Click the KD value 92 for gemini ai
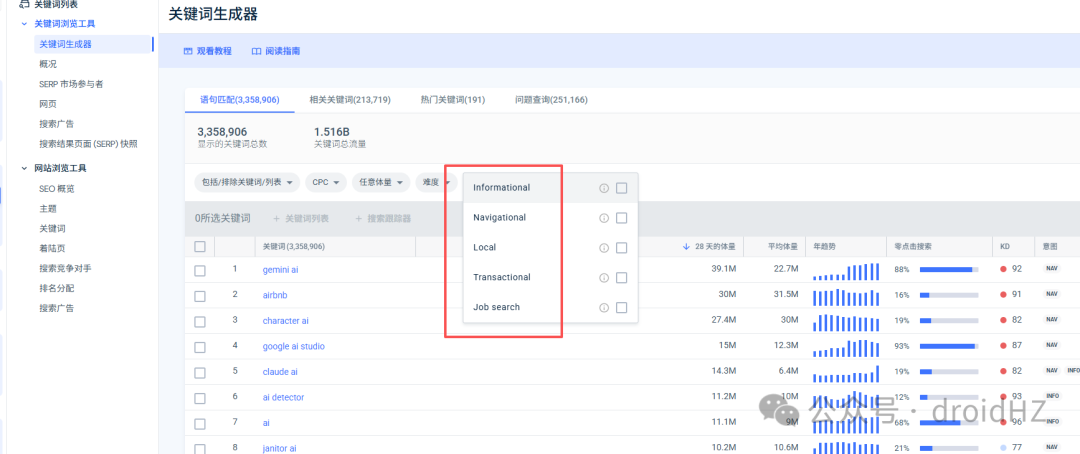Image resolution: width=1080 pixels, height=454 pixels. [1017, 269]
